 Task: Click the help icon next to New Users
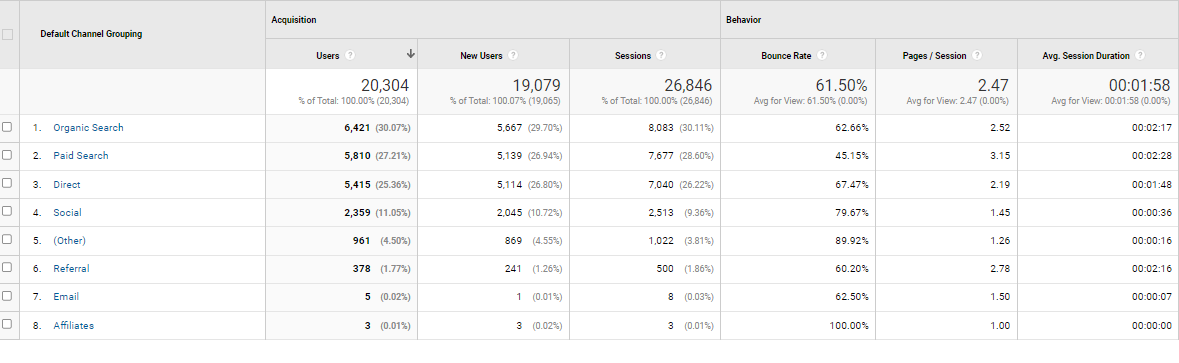click(x=513, y=56)
